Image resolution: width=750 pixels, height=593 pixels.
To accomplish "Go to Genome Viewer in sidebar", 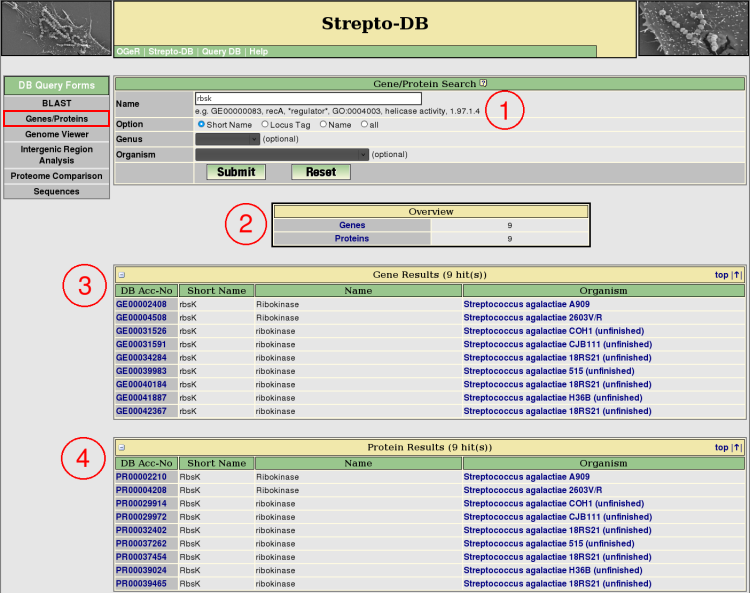I will pos(56,133).
